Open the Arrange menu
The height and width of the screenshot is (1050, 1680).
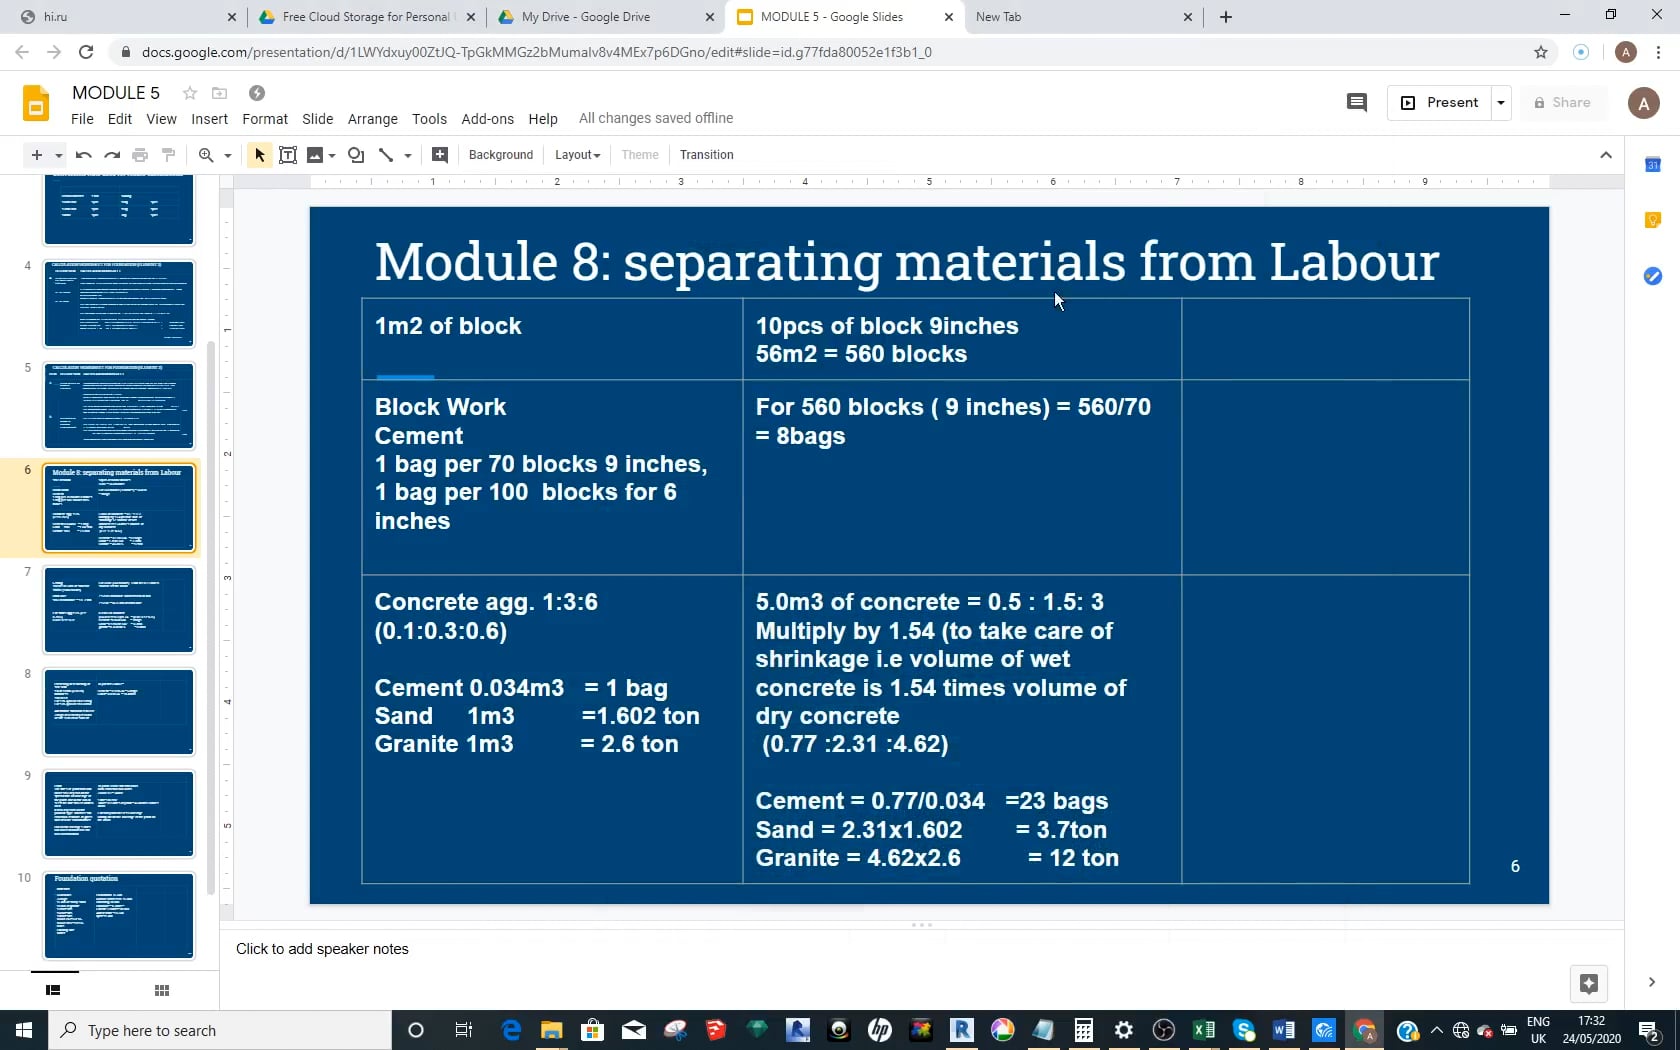pyautogui.click(x=373, y=119)
